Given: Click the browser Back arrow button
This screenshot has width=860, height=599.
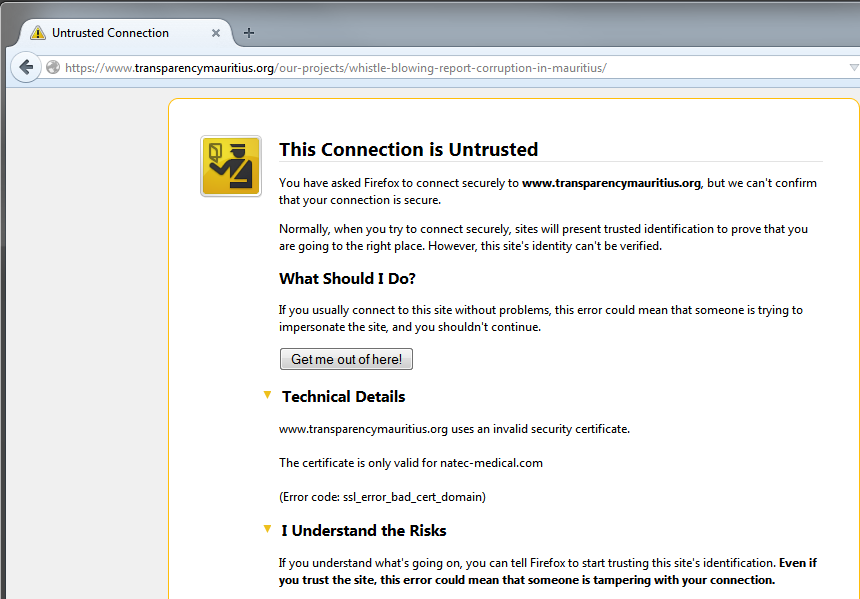Looking at the screenshot, I should click(x=26, y=67).
